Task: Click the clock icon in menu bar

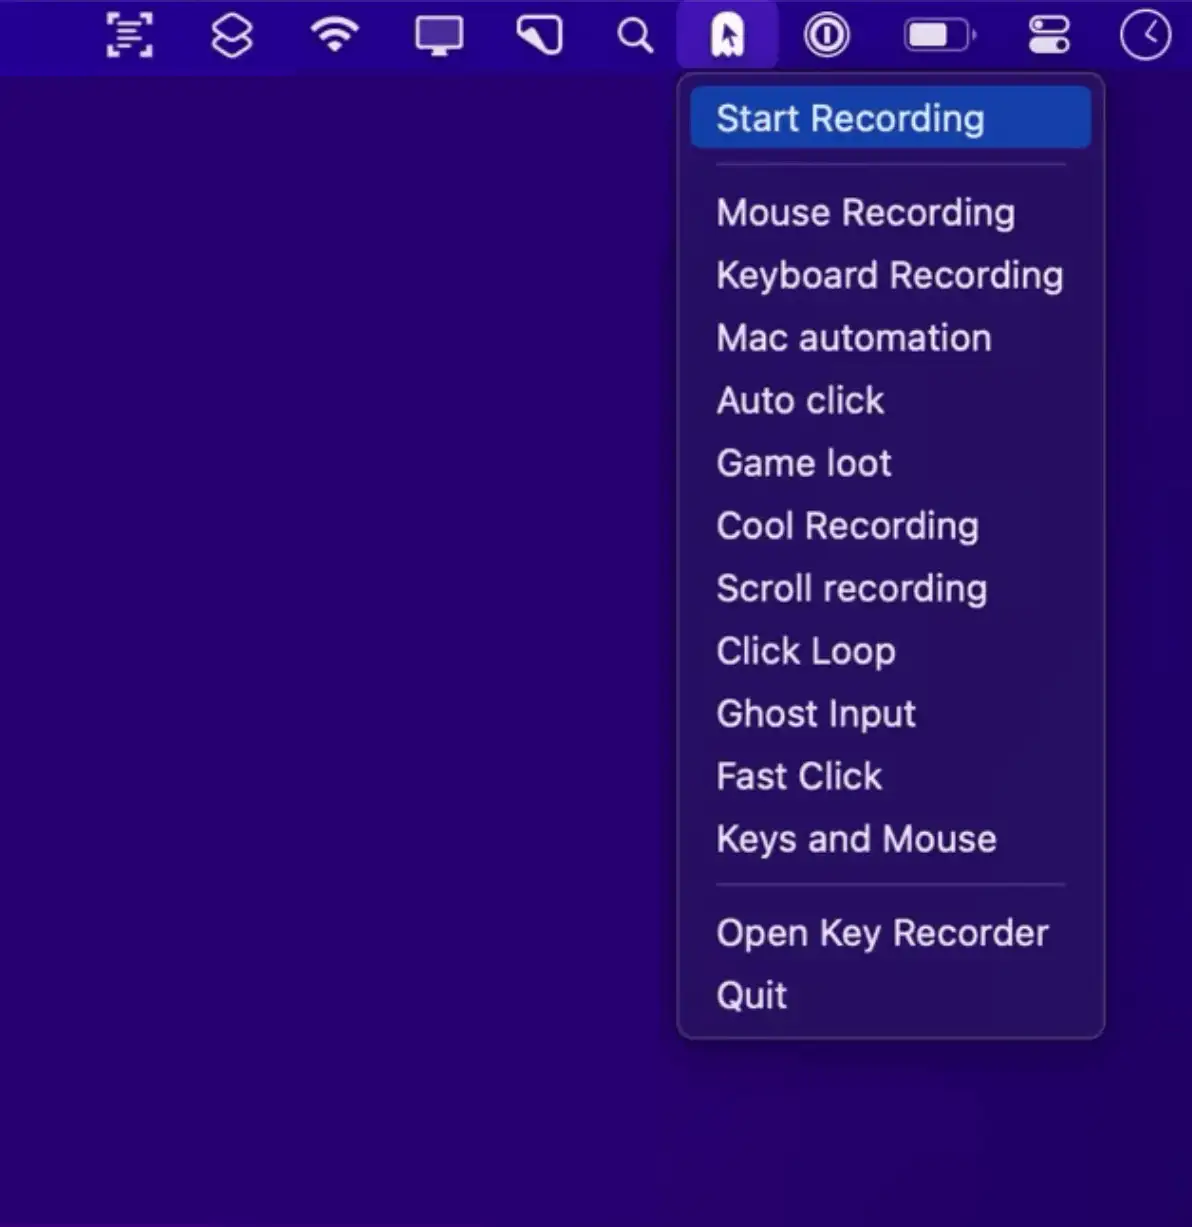Action: 1145,36
